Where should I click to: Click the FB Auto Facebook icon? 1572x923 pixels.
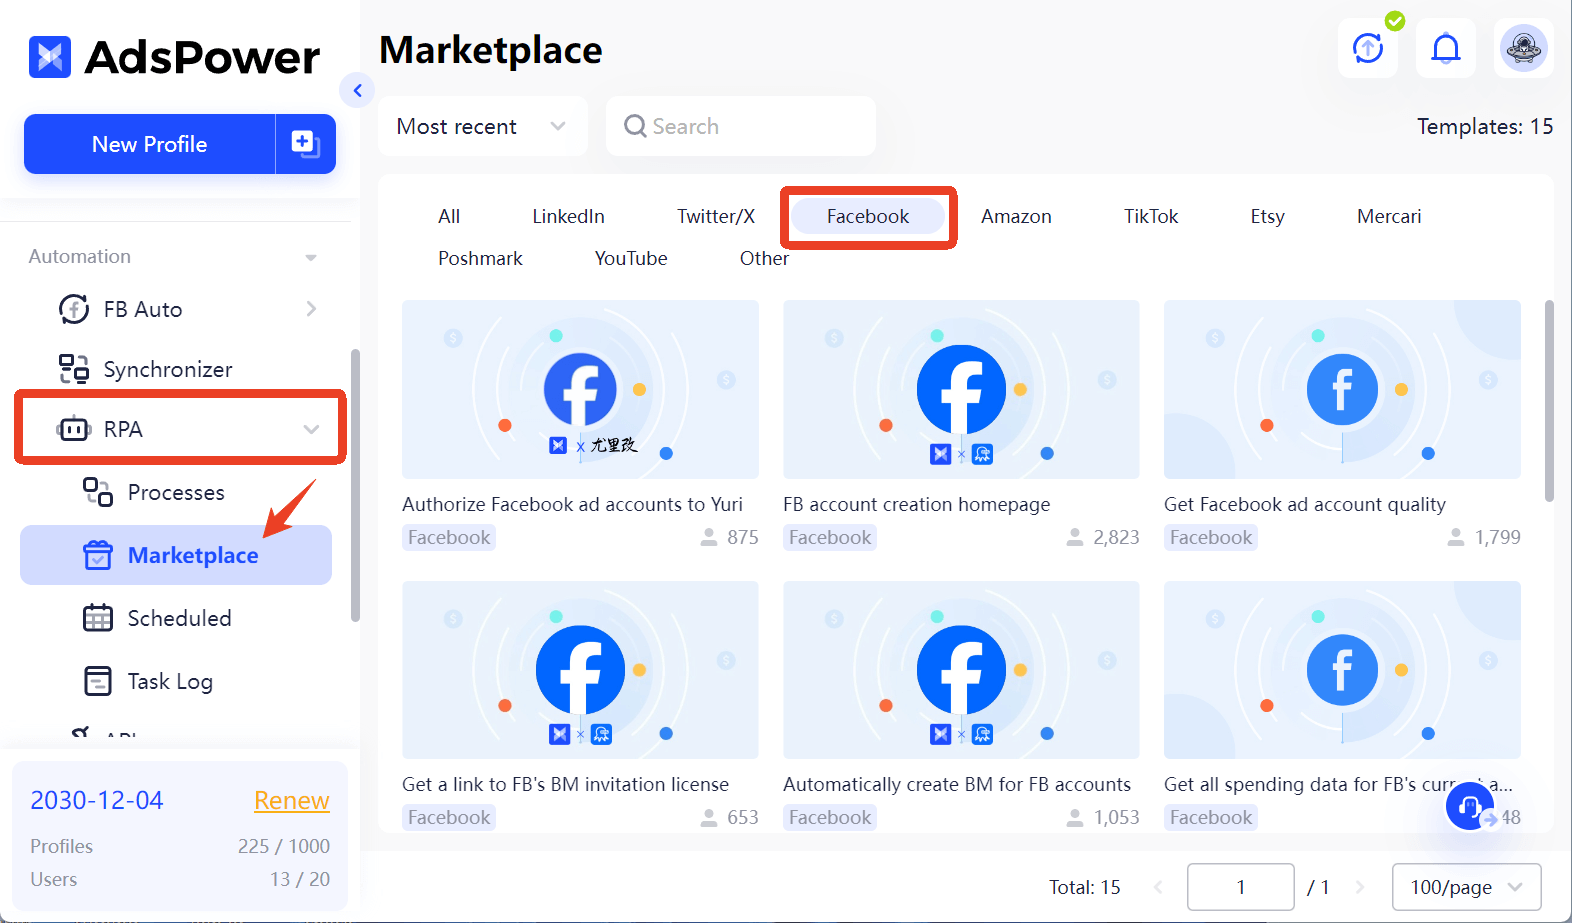pyautogui.click(x=74, y=309)
